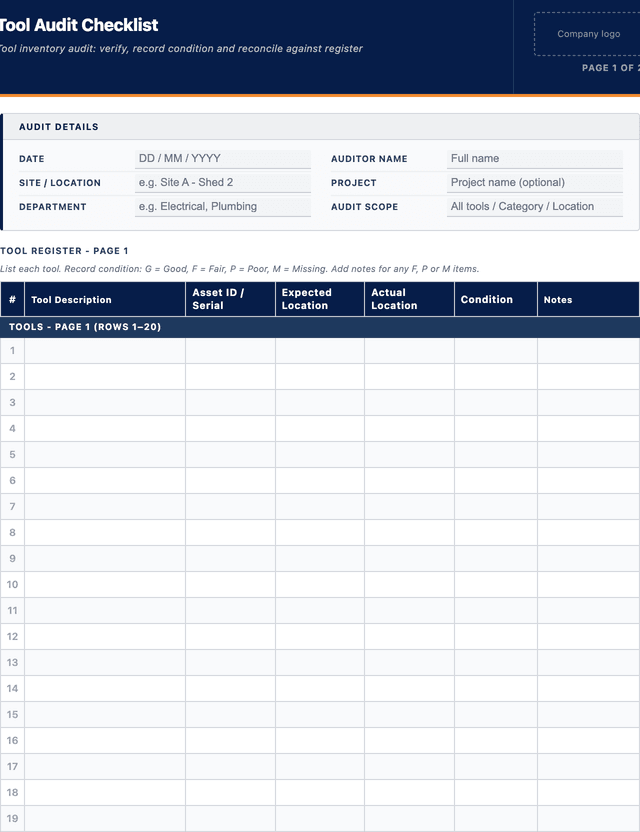Click the Notes cell in row 6
Screen dimensions: 640x832
tap(589, 481)
